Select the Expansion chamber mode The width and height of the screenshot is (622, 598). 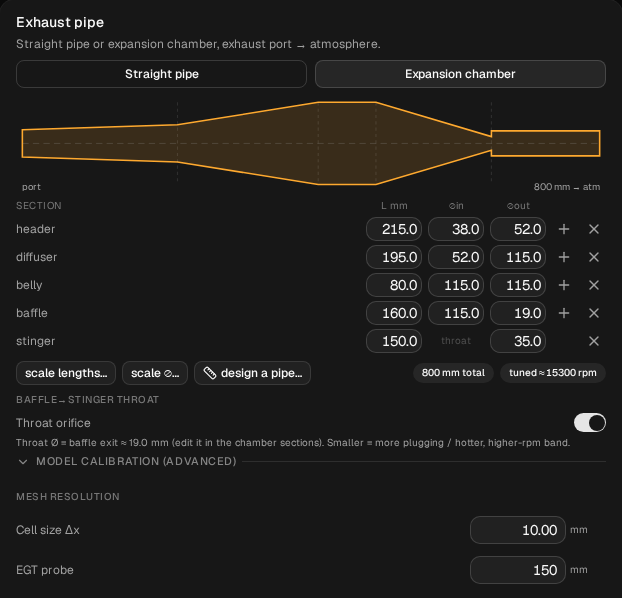tap(460, 74)
